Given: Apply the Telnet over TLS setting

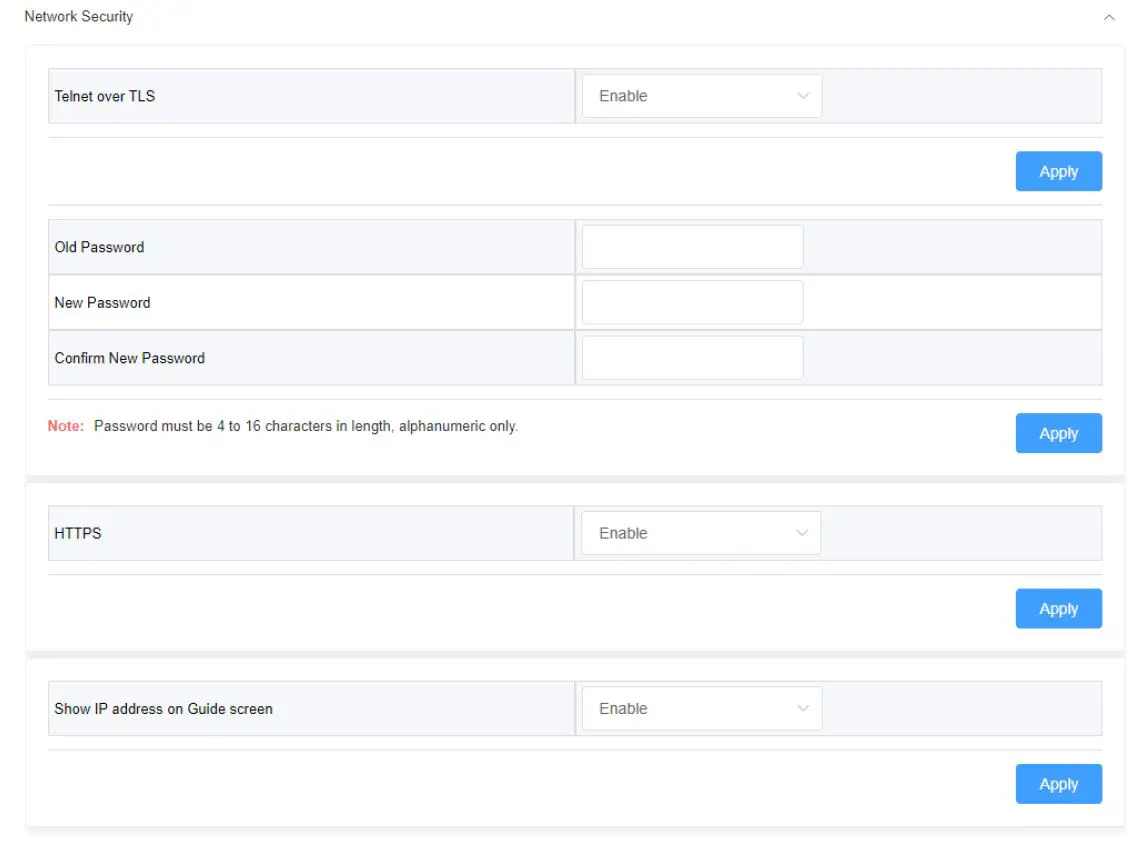Looking at the screenshot, I should [x=1058, y=171].
